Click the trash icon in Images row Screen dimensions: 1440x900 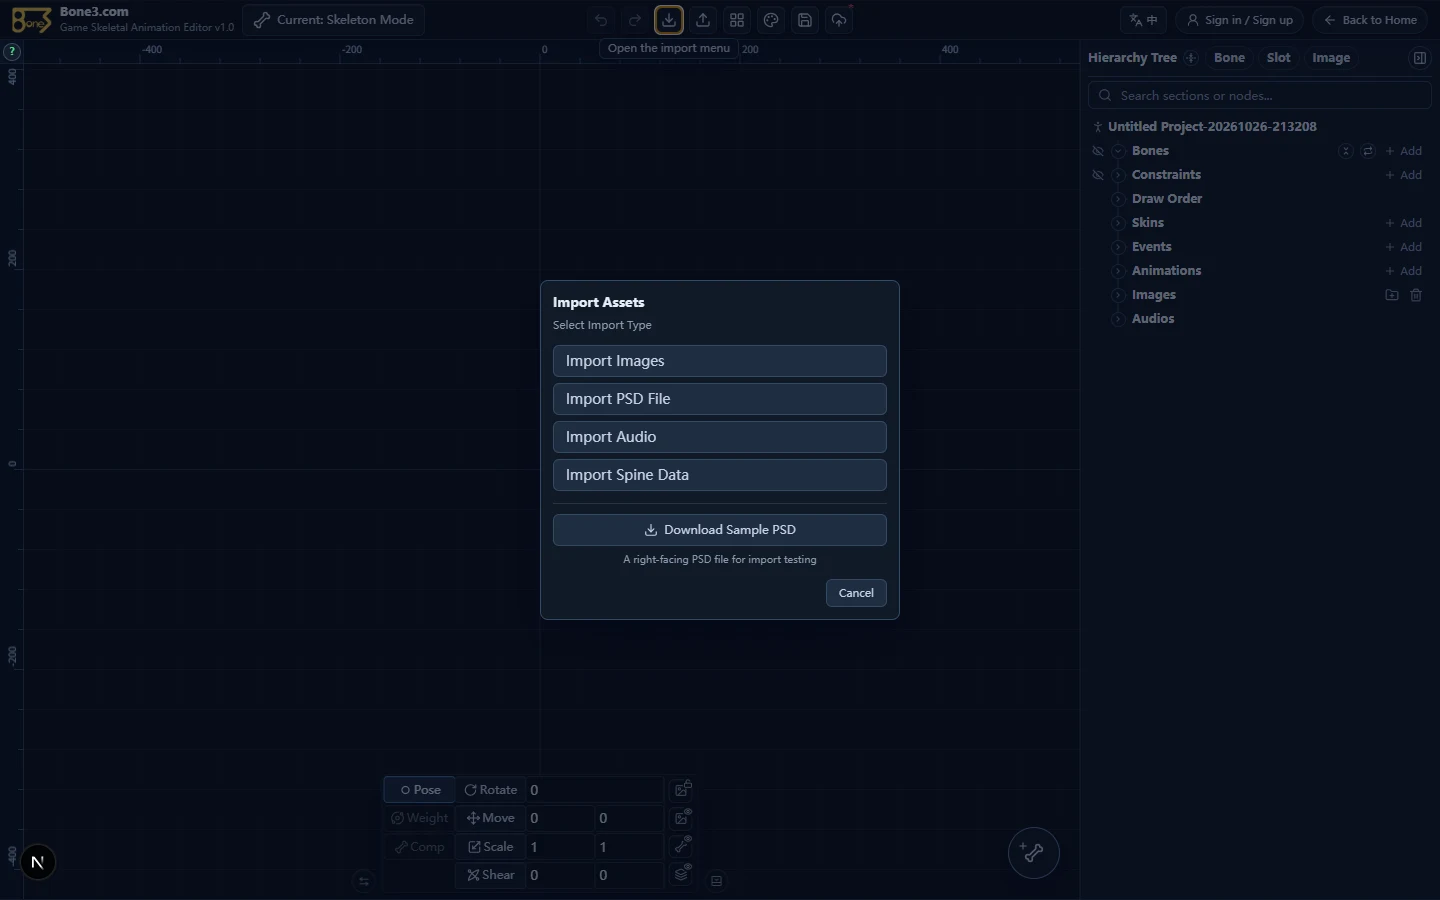click(x=1416, y=295)
